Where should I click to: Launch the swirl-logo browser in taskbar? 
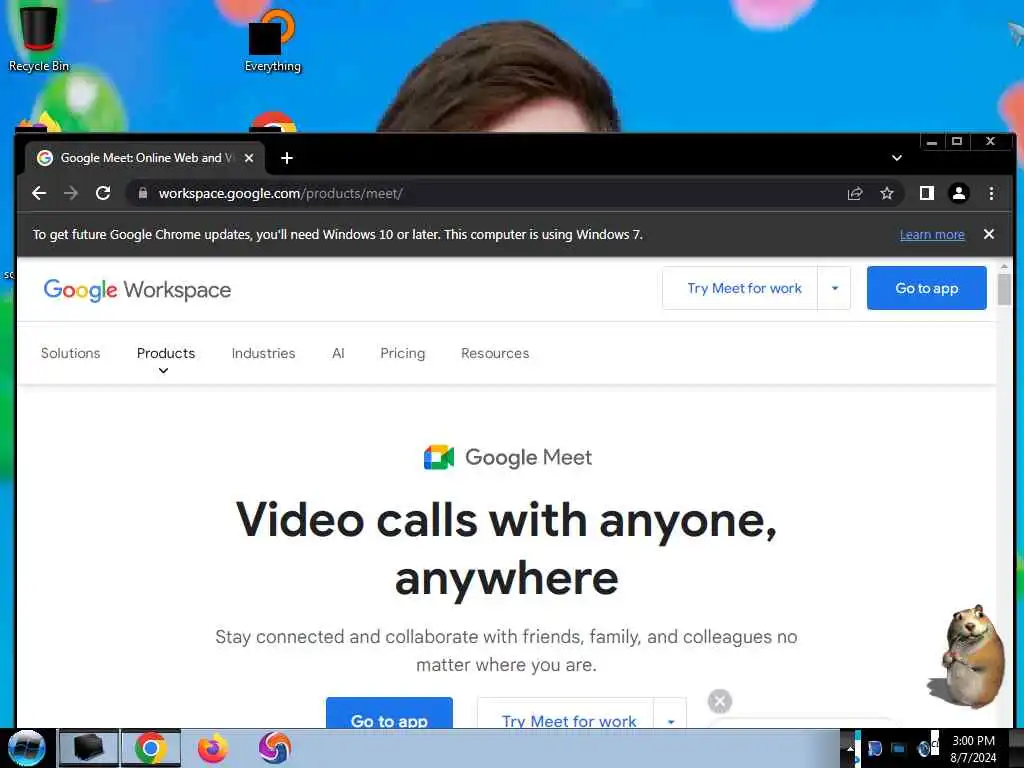click(275, 748)
